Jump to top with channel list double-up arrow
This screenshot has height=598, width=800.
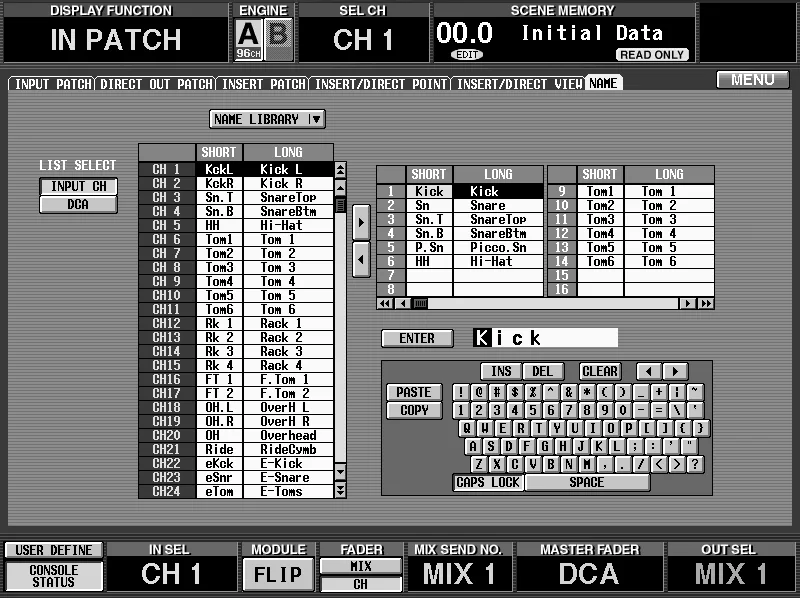click(340, 170)
